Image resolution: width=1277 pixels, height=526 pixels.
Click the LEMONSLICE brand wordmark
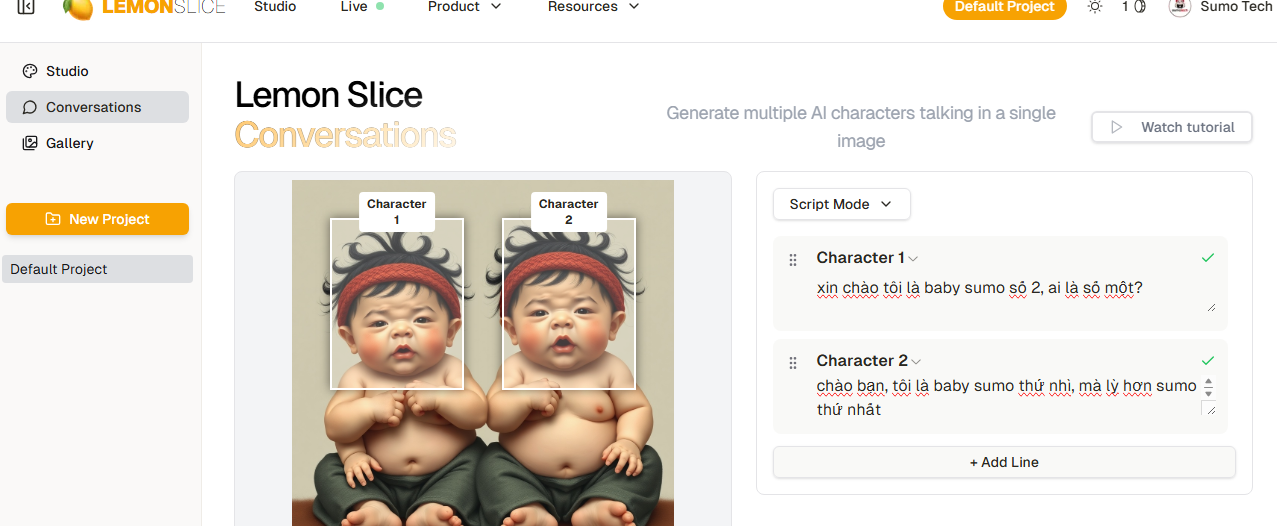(x=164, y=7)
